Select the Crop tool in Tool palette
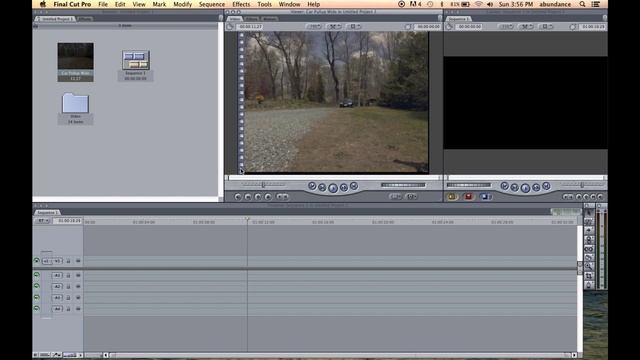The width and height of the screenshot is (640, 360). (589, 276)
